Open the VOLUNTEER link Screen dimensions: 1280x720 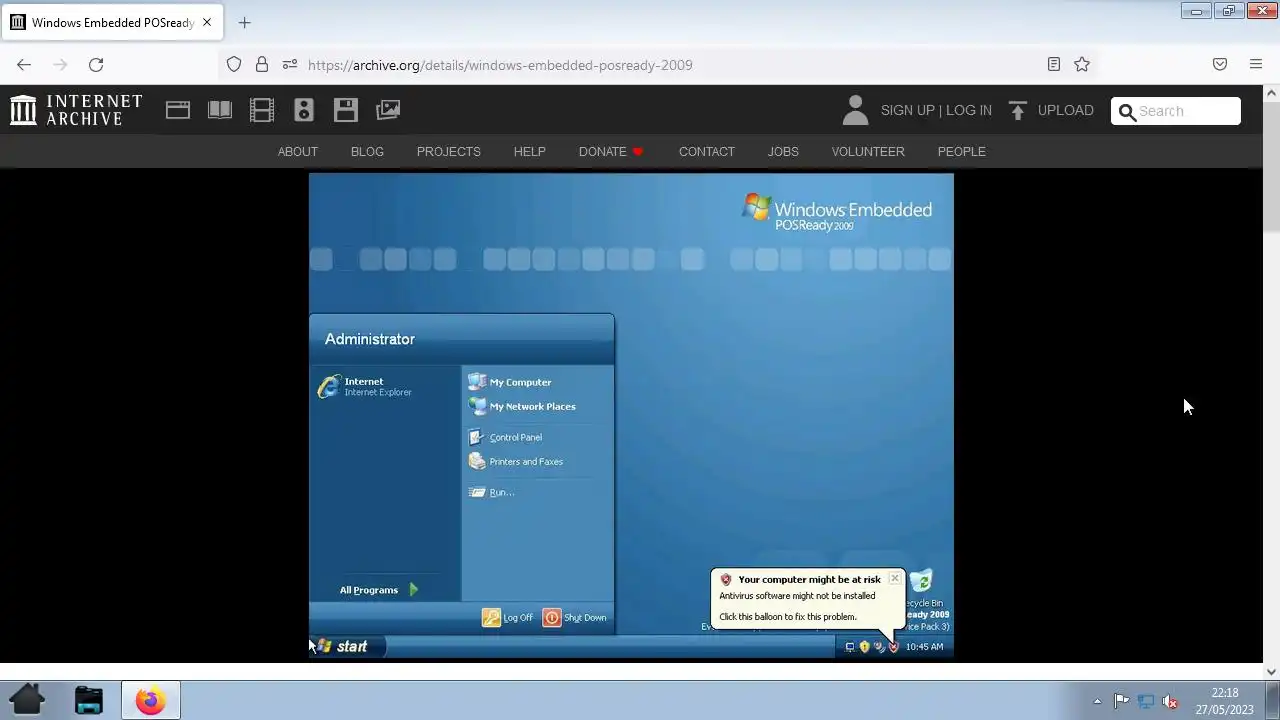(868, 151)
